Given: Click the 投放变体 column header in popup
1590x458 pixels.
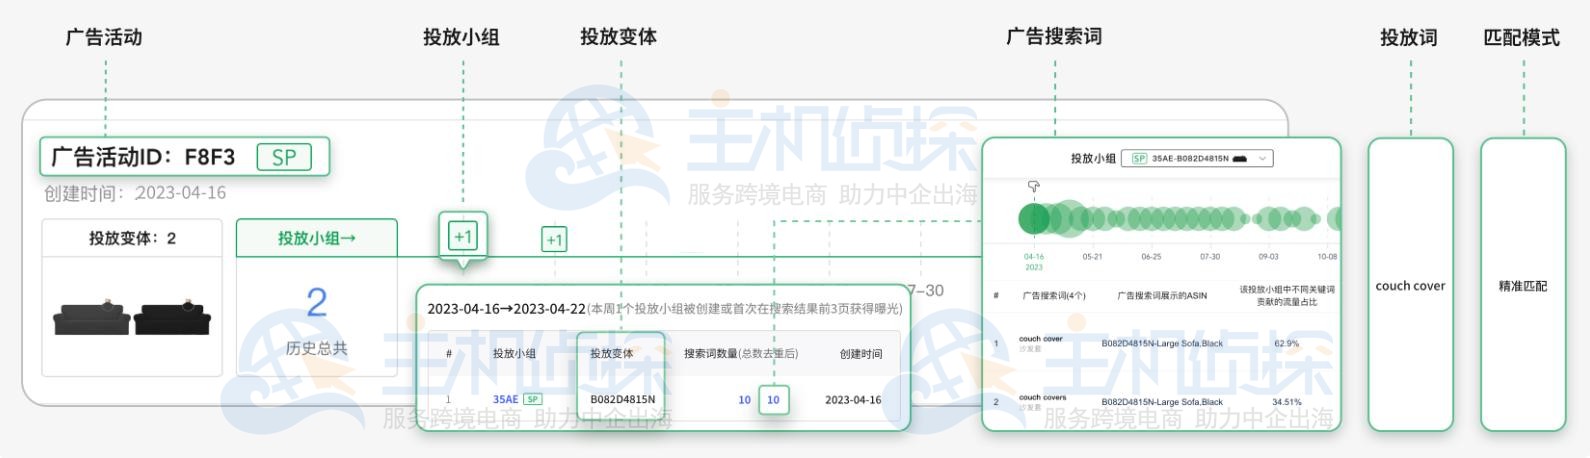Looking at the screenshot, I should tap(611, 353).
